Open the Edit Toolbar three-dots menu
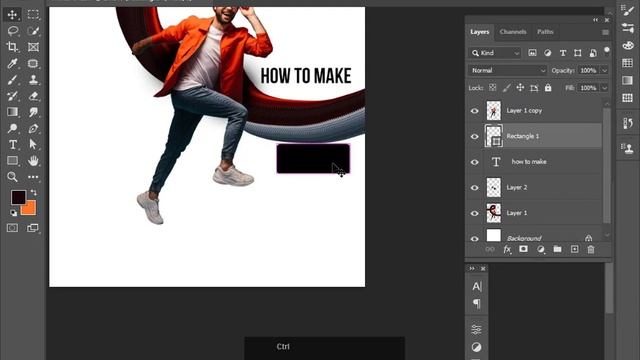 click(33, 177)
